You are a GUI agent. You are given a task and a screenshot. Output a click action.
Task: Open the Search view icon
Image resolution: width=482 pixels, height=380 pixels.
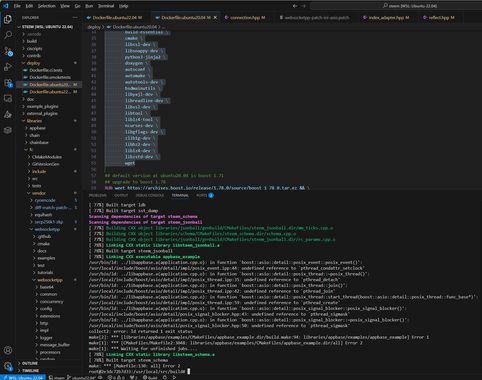coord(8,35)
